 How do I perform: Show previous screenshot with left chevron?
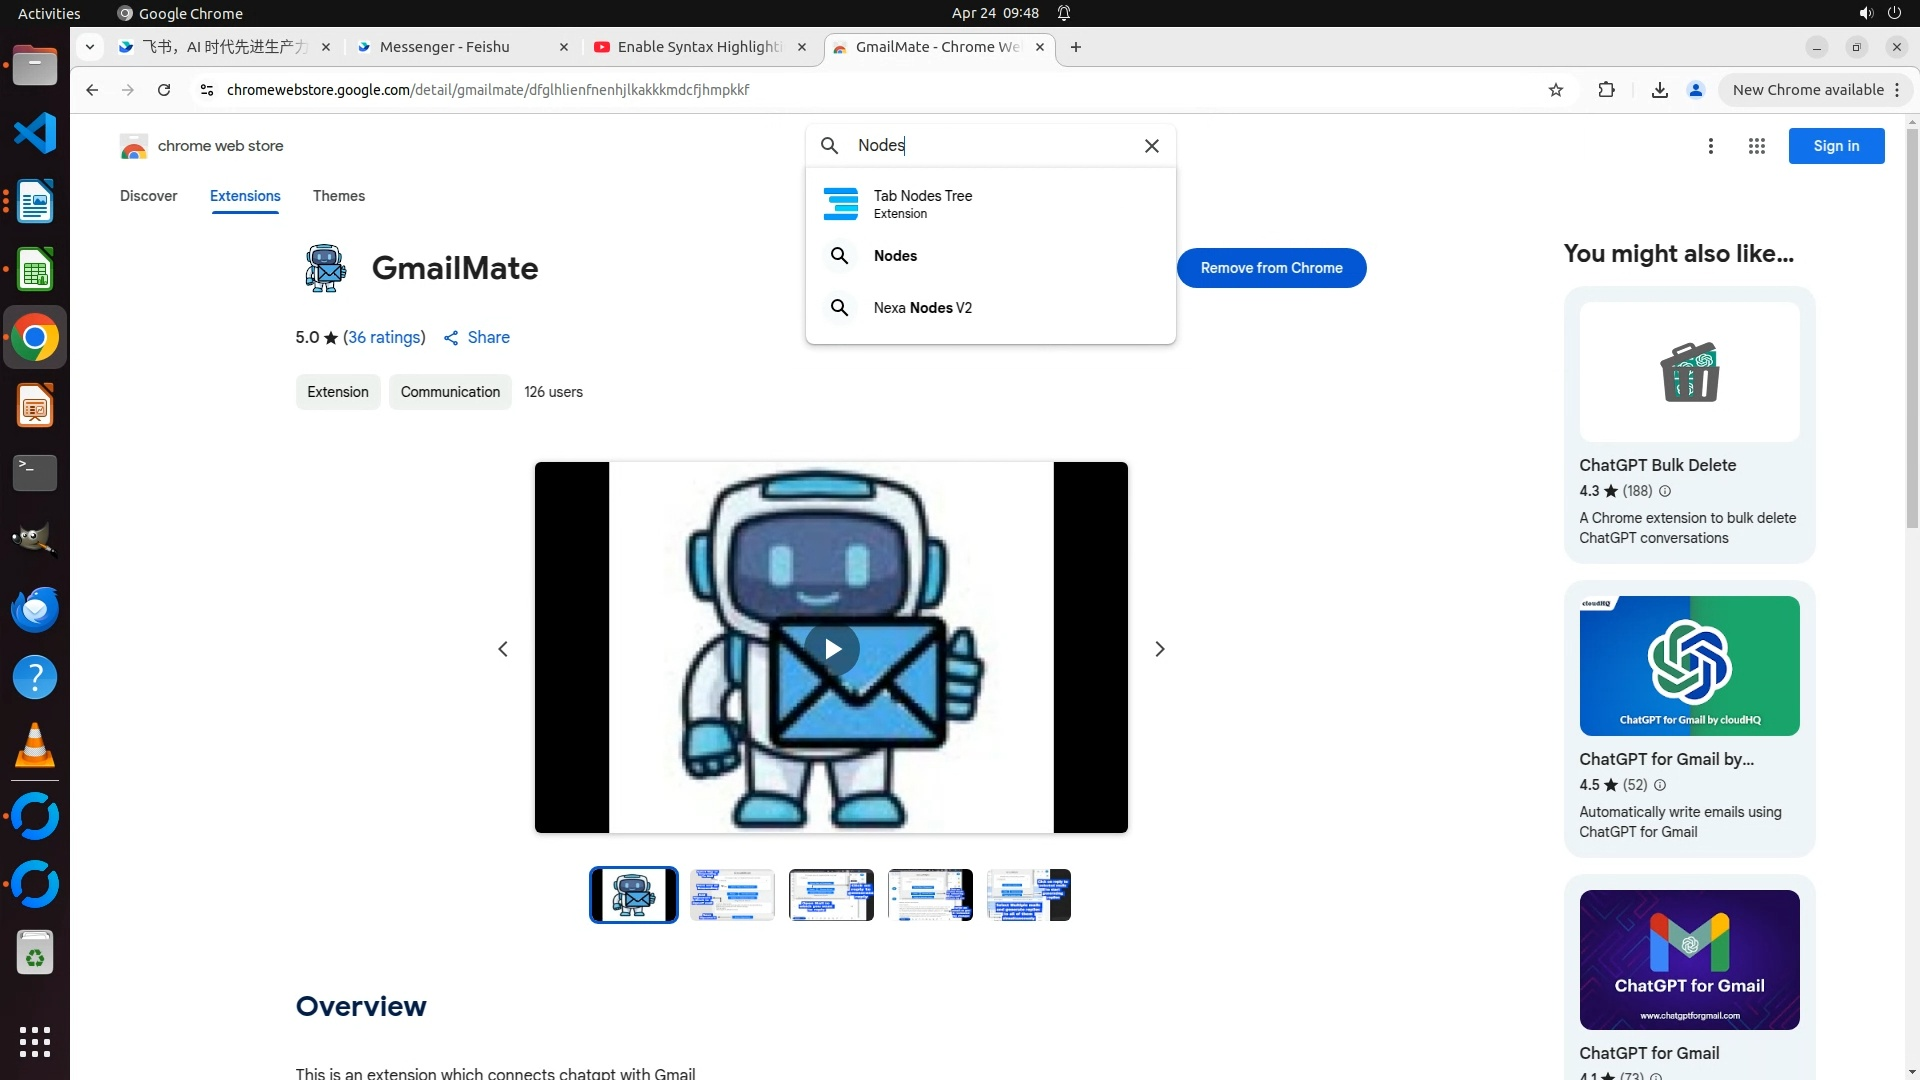[x=503, y=649]
